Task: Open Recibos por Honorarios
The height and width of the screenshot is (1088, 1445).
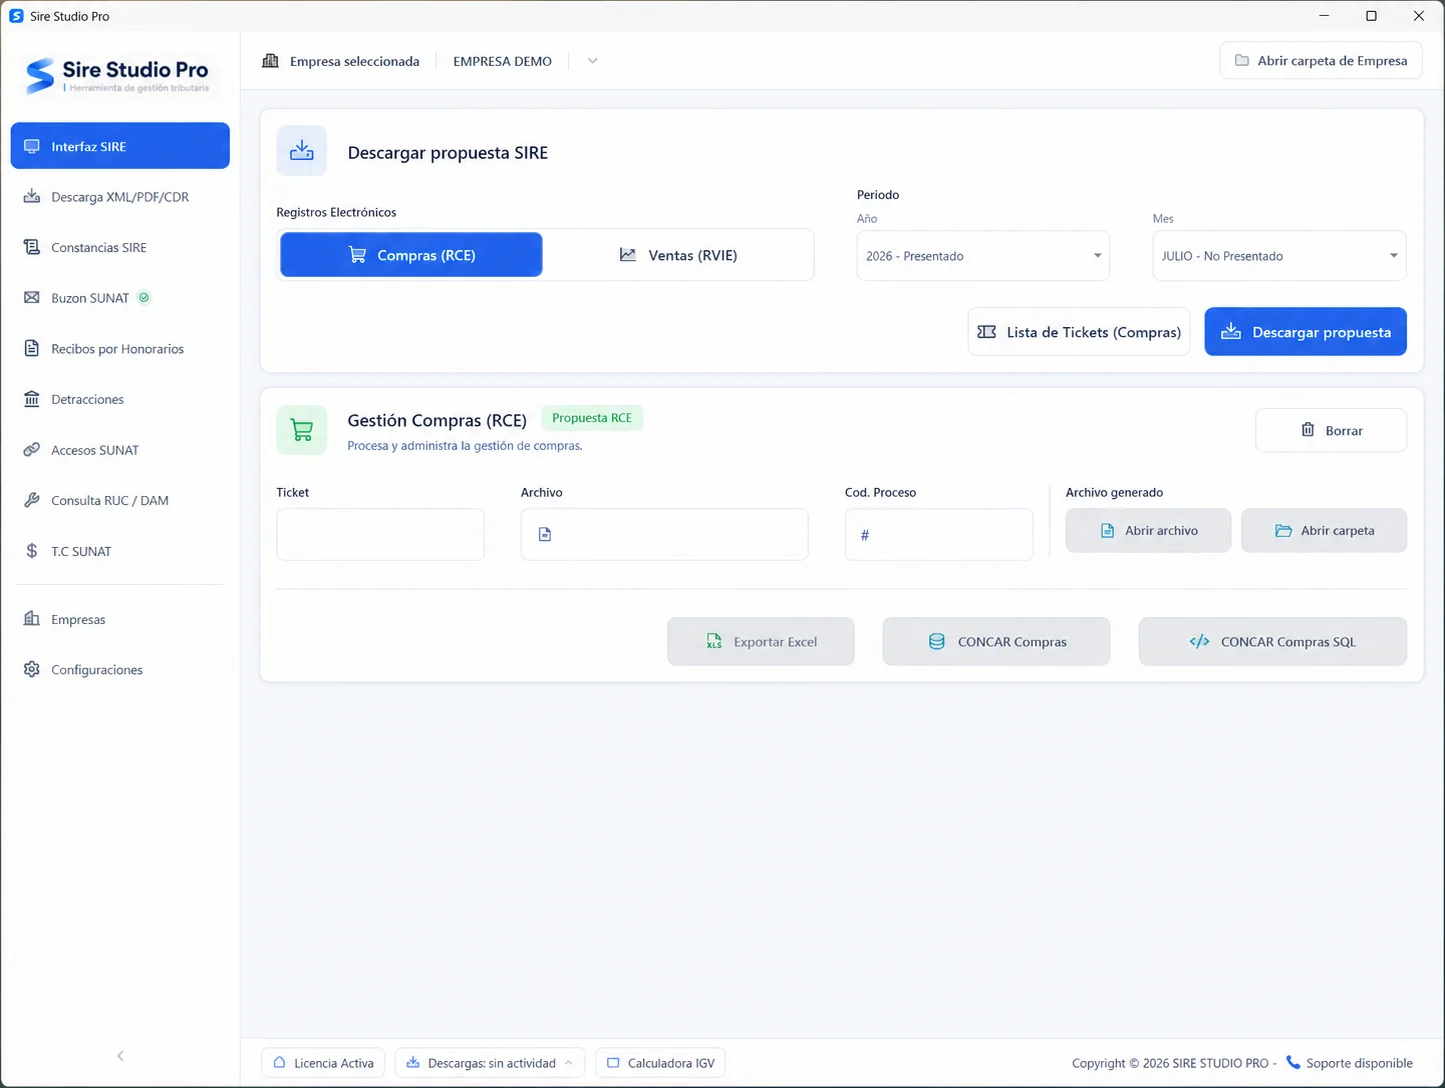Action: tap(120, 349)
